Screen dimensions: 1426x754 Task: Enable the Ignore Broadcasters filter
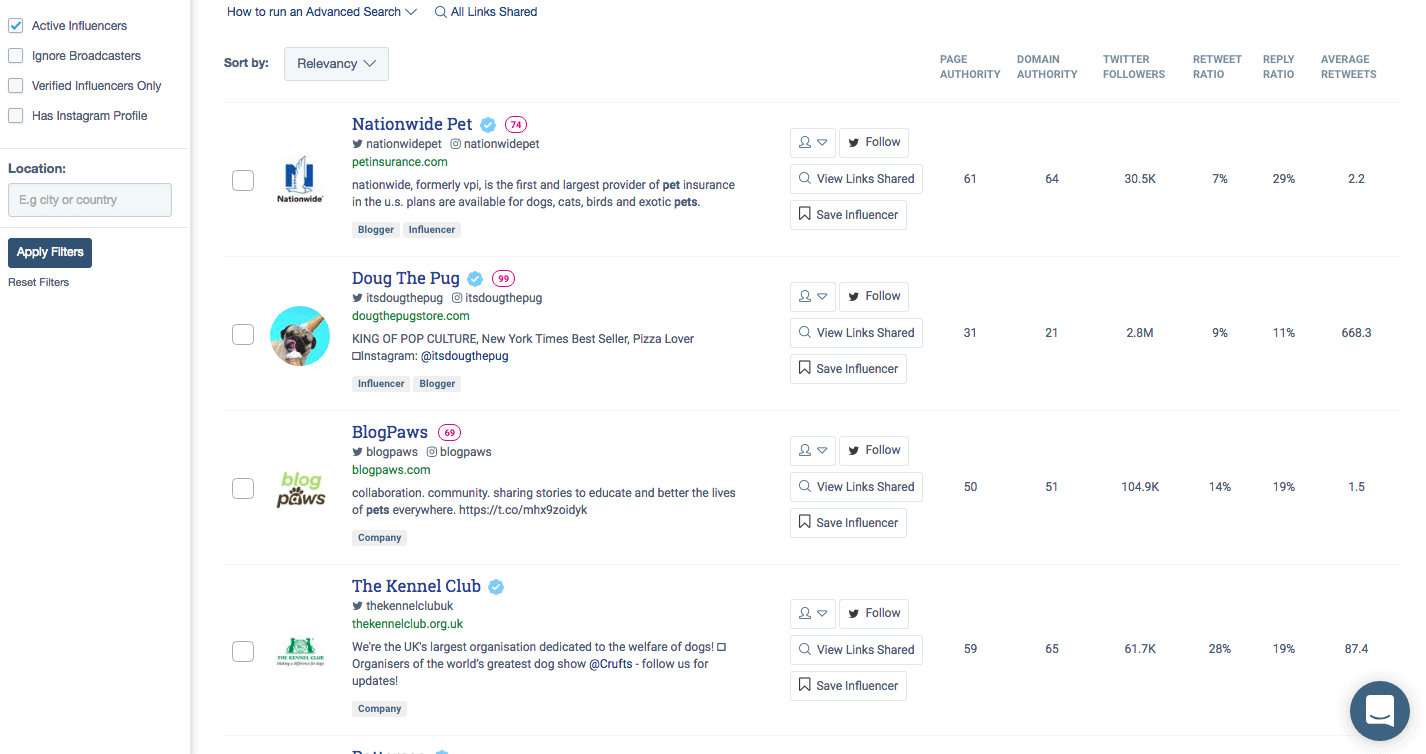click(x=15, y=55)
